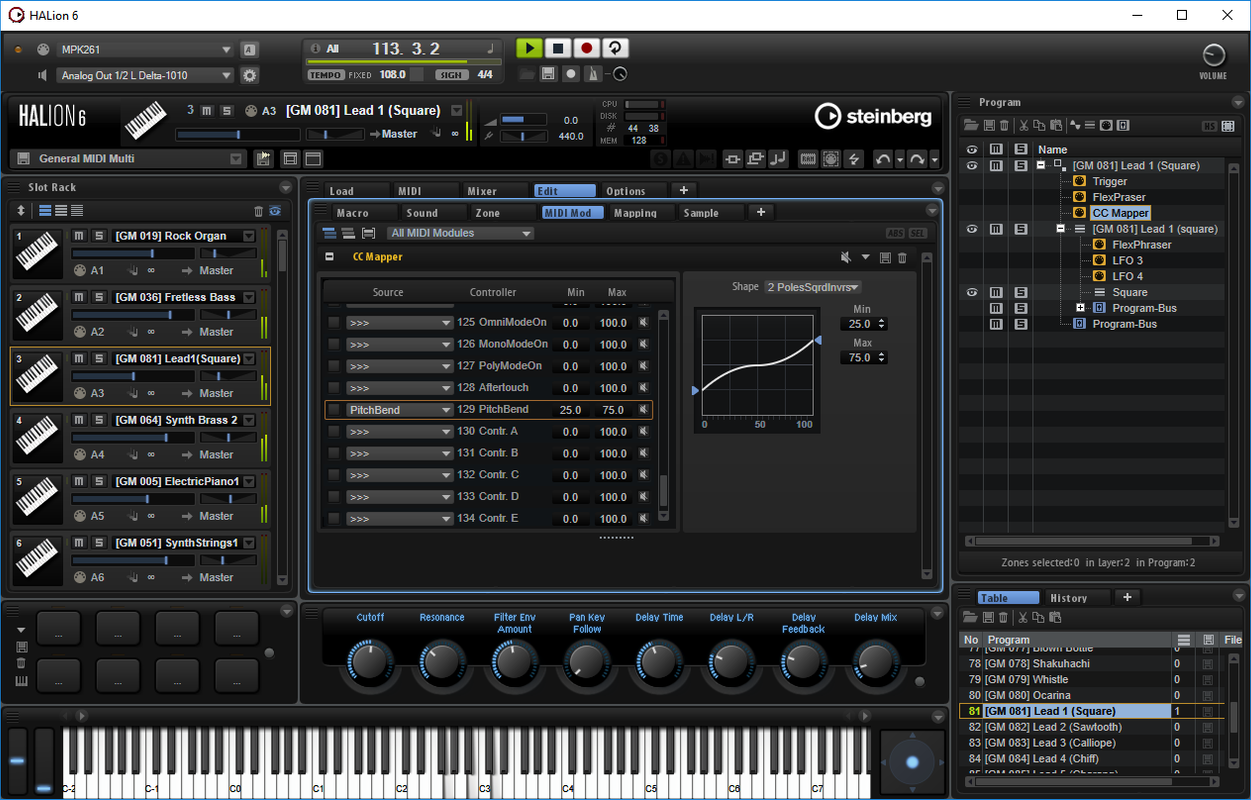Click the Undo arrow in toolbar
The width and height of the screenshot is (1251, 800).
click(x=883, y=159)
